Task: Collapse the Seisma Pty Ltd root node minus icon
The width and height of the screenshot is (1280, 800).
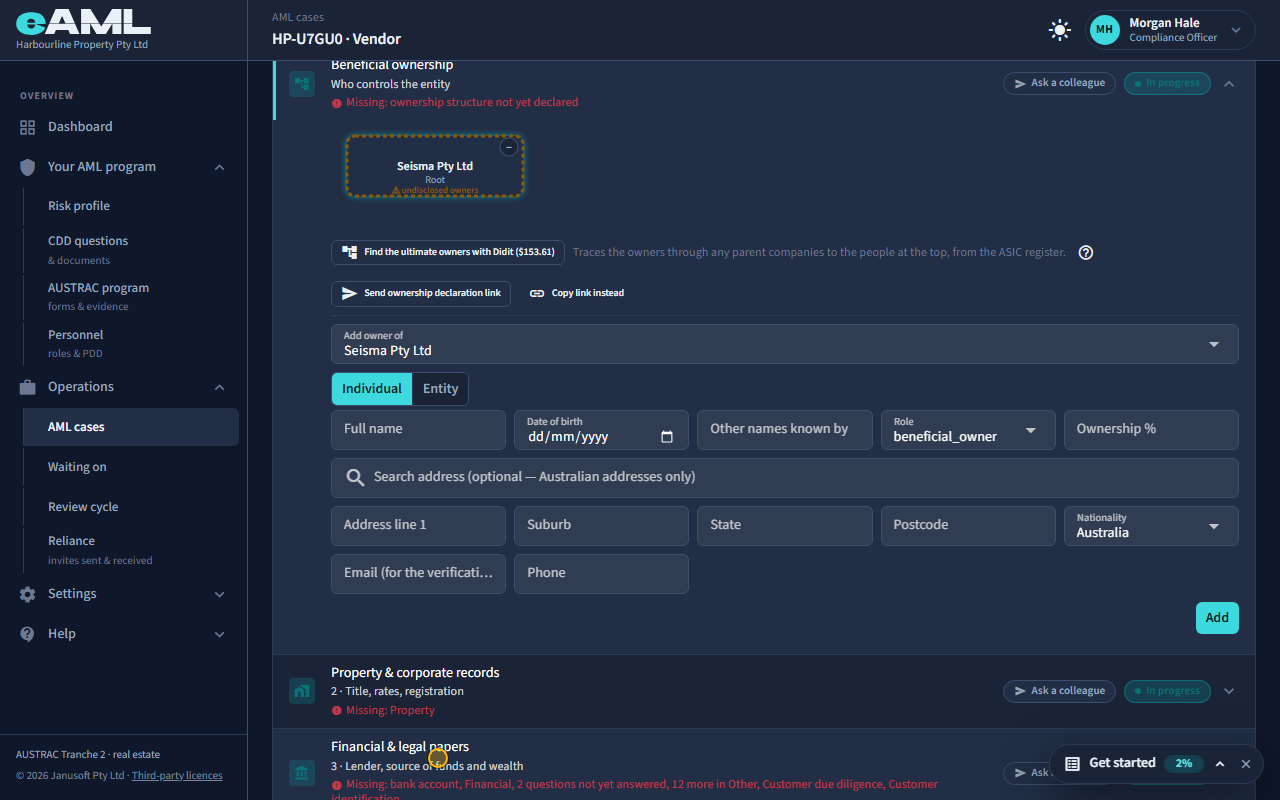Action: [x=508, y=147]
